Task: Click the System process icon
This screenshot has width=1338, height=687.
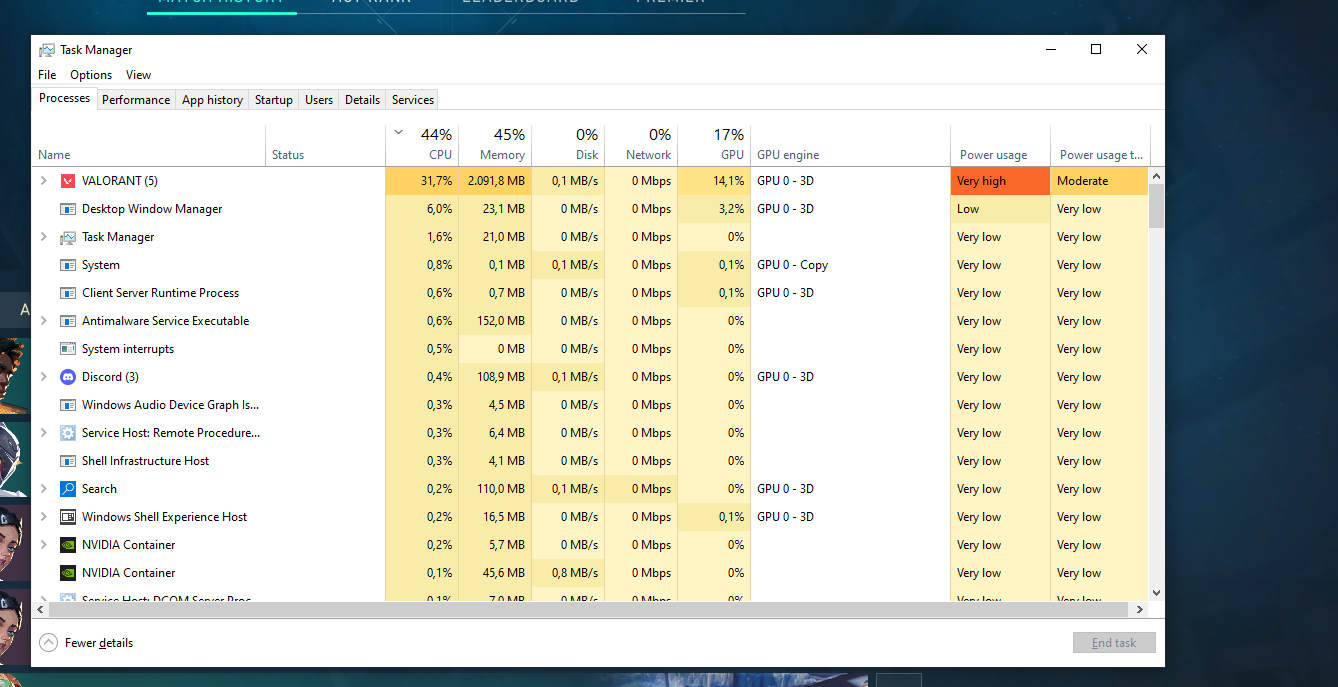Action: coord(68,265)
